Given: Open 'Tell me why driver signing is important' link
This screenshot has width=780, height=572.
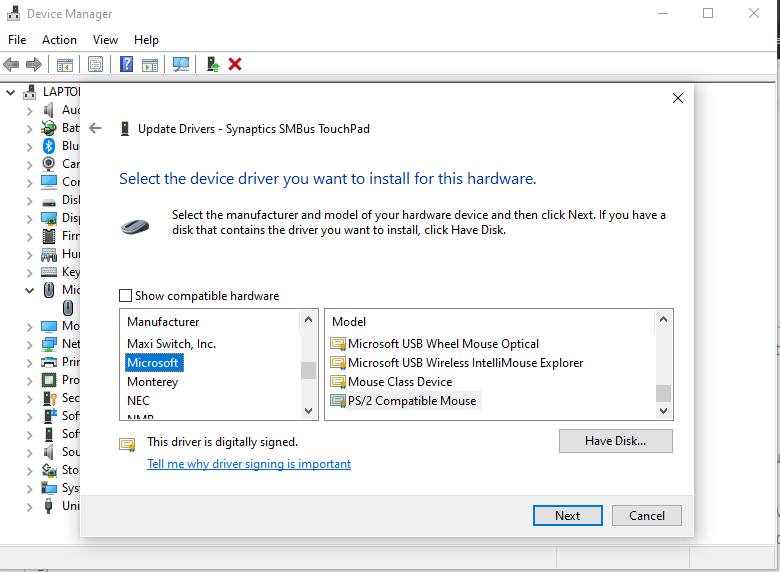Looking at the screenshot, I should 249,464.
